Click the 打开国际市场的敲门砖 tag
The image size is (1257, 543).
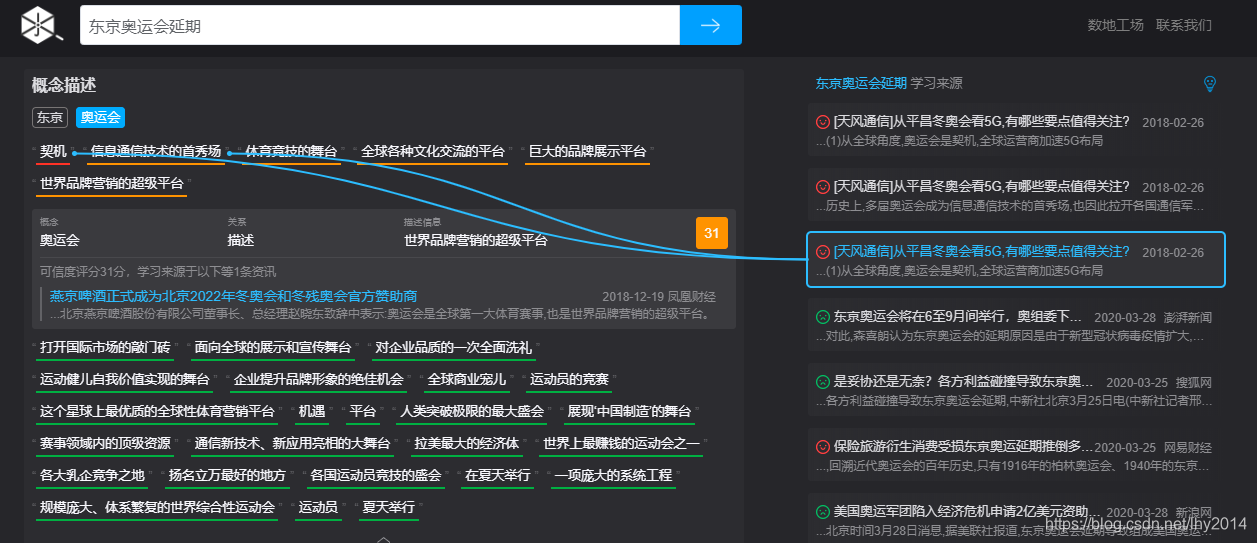click(105, 348)
